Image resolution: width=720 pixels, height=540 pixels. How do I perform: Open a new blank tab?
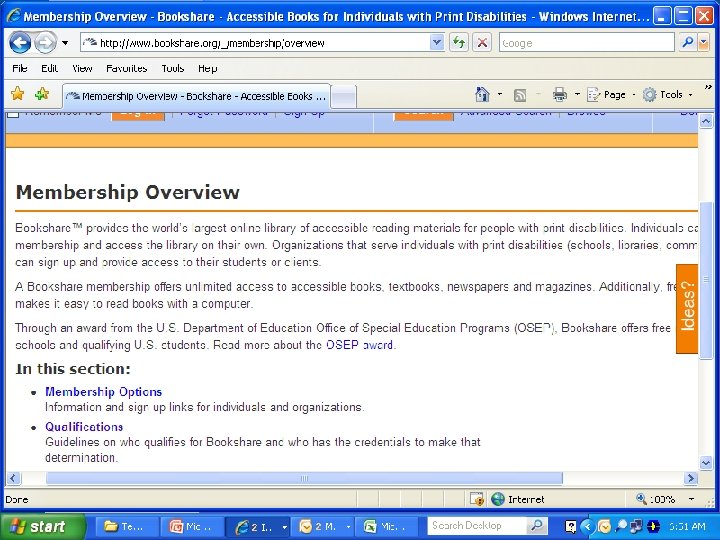pyautogui.click(x=343, y=96)
